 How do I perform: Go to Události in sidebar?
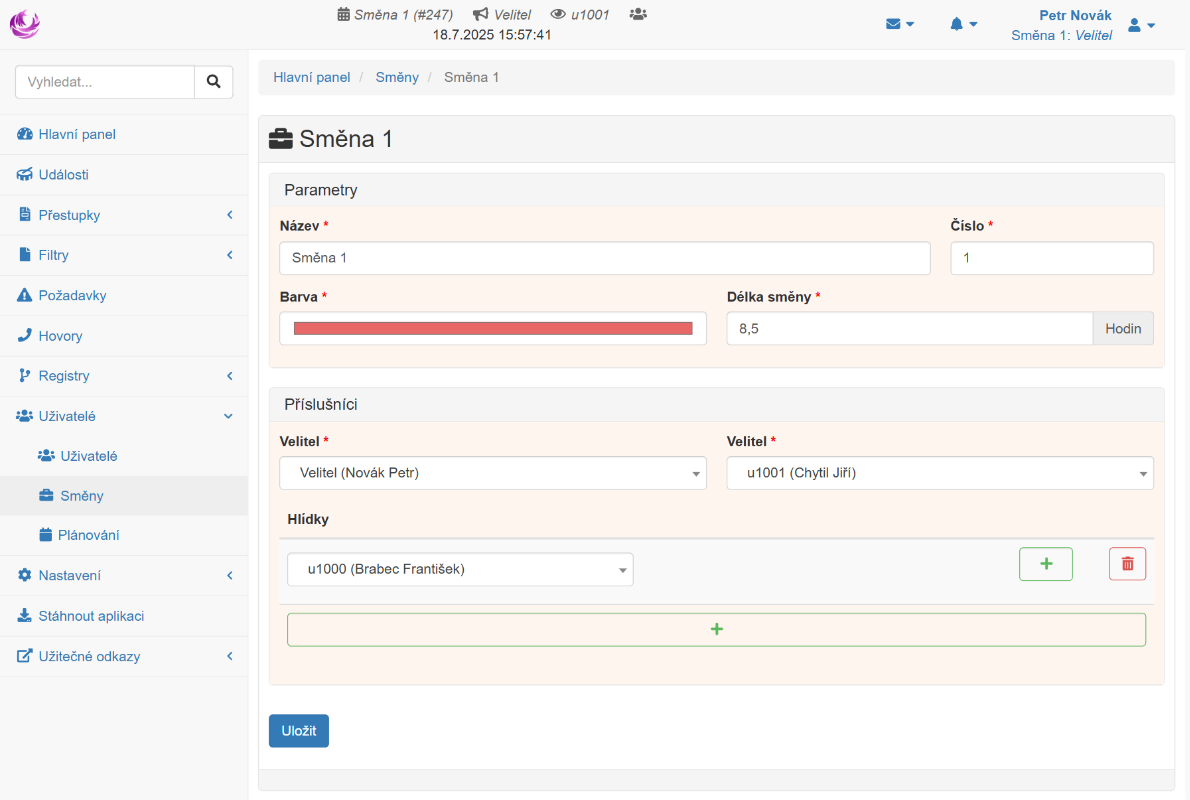pyautogui.click(x=63, y=175)
